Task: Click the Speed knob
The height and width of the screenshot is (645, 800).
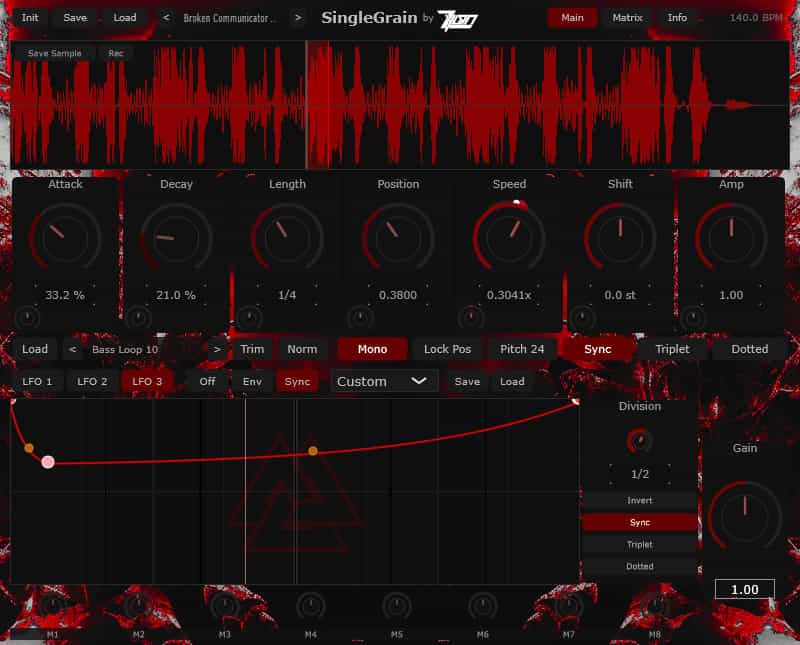Action: pyautogui.click(x=509, y=237)
